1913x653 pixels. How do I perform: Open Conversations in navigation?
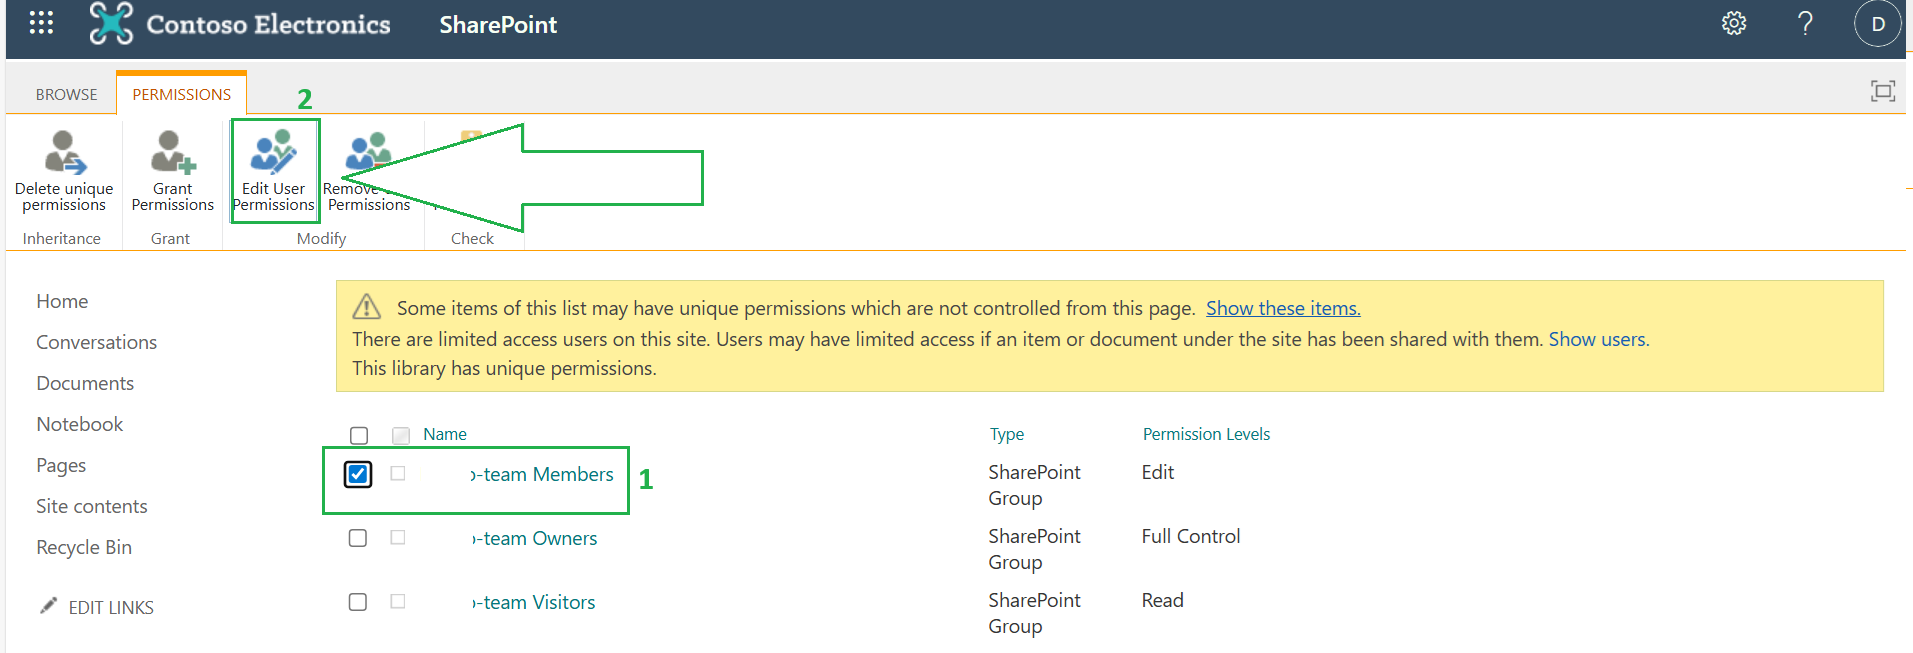(x=97, y=342)
